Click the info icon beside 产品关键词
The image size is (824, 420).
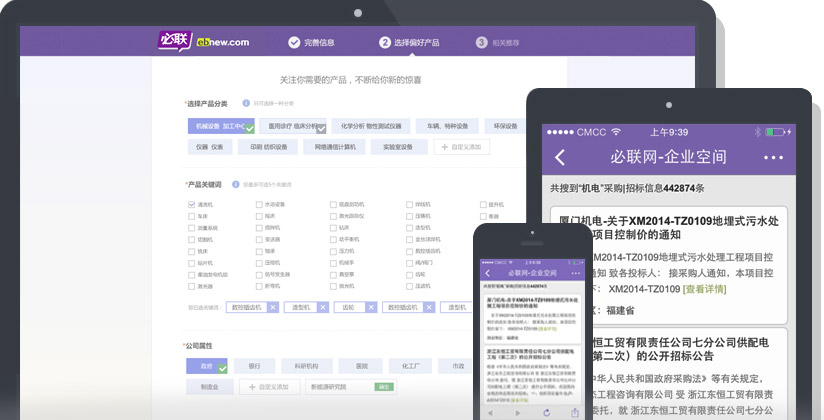point(234,184)
